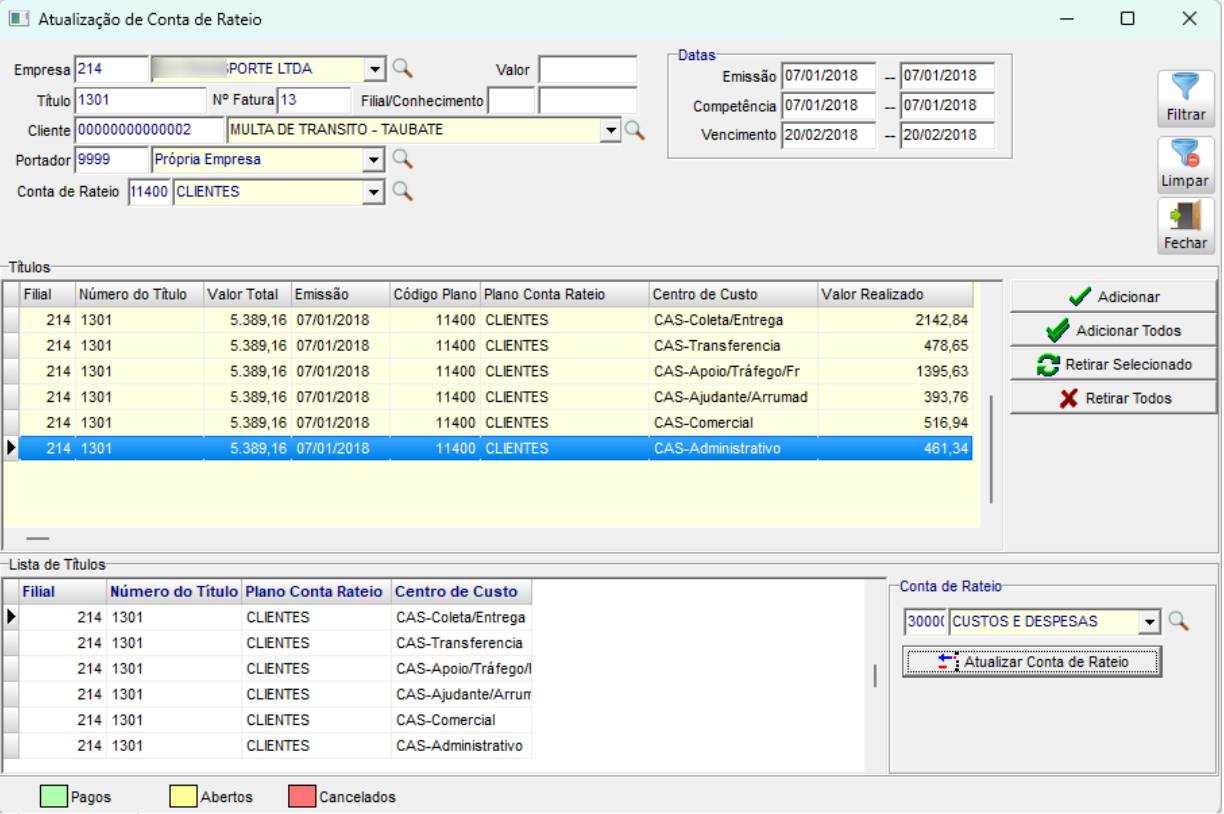Screen dimensions: 1224x814
Task: Click magnifier beside CUSTOS E DESPESAS
Action: [x=1178, y=621]
